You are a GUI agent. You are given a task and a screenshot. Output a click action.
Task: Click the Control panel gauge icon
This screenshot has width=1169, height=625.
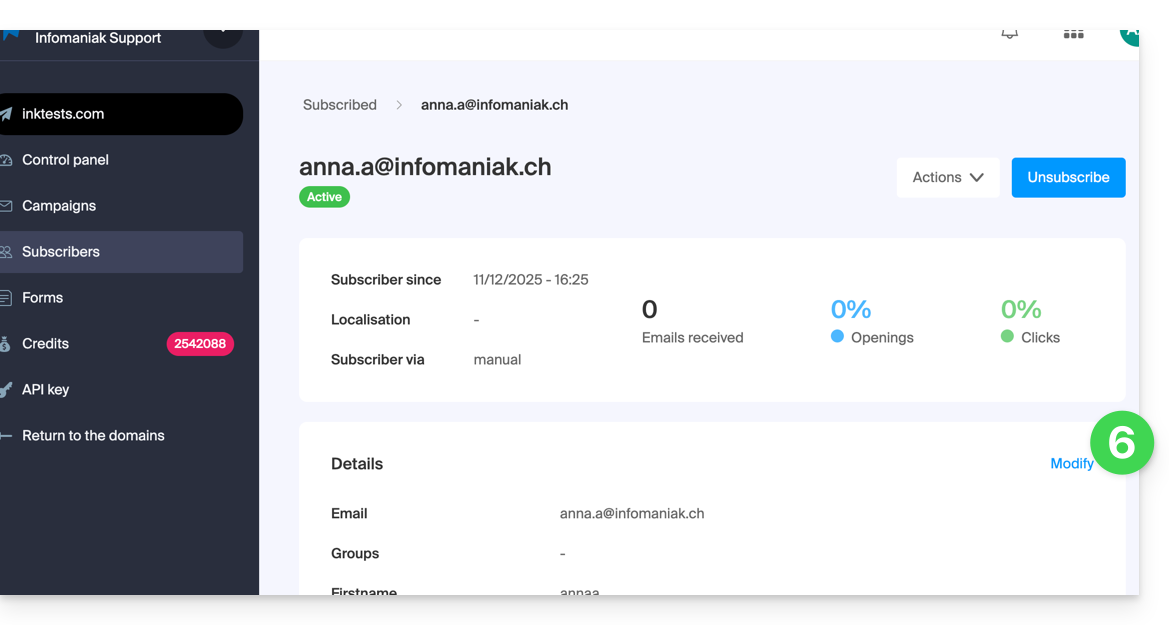coord(6,160)
